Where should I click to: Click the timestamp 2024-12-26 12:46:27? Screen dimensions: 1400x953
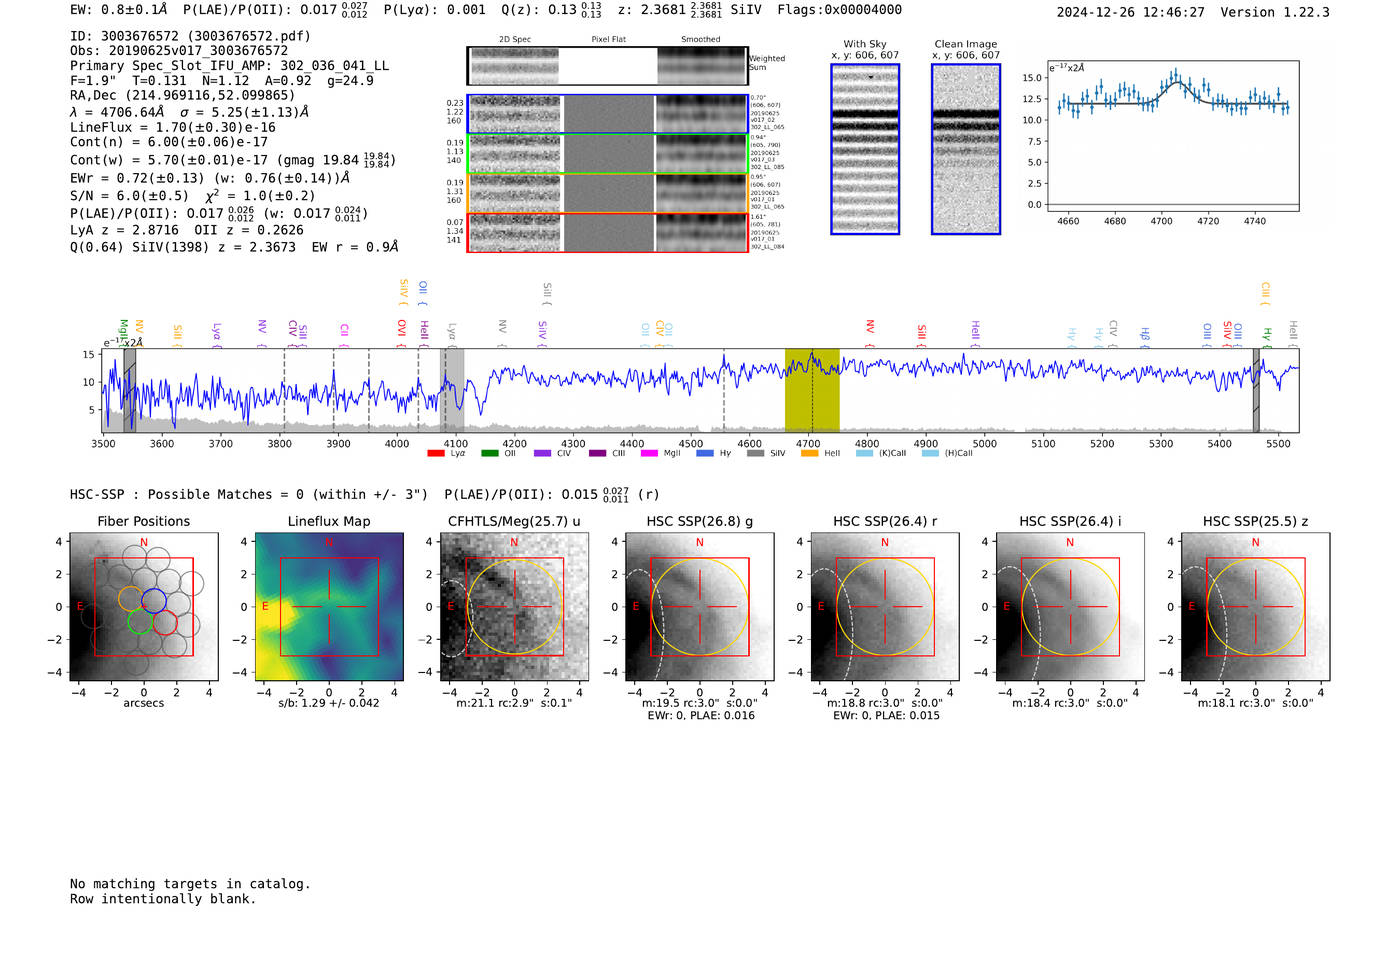click(x=1131, y=13)
